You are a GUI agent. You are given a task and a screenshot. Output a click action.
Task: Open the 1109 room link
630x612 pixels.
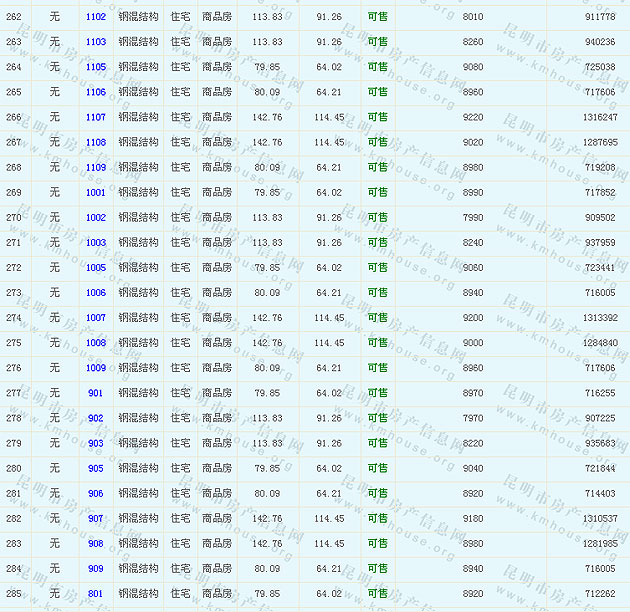96,167
